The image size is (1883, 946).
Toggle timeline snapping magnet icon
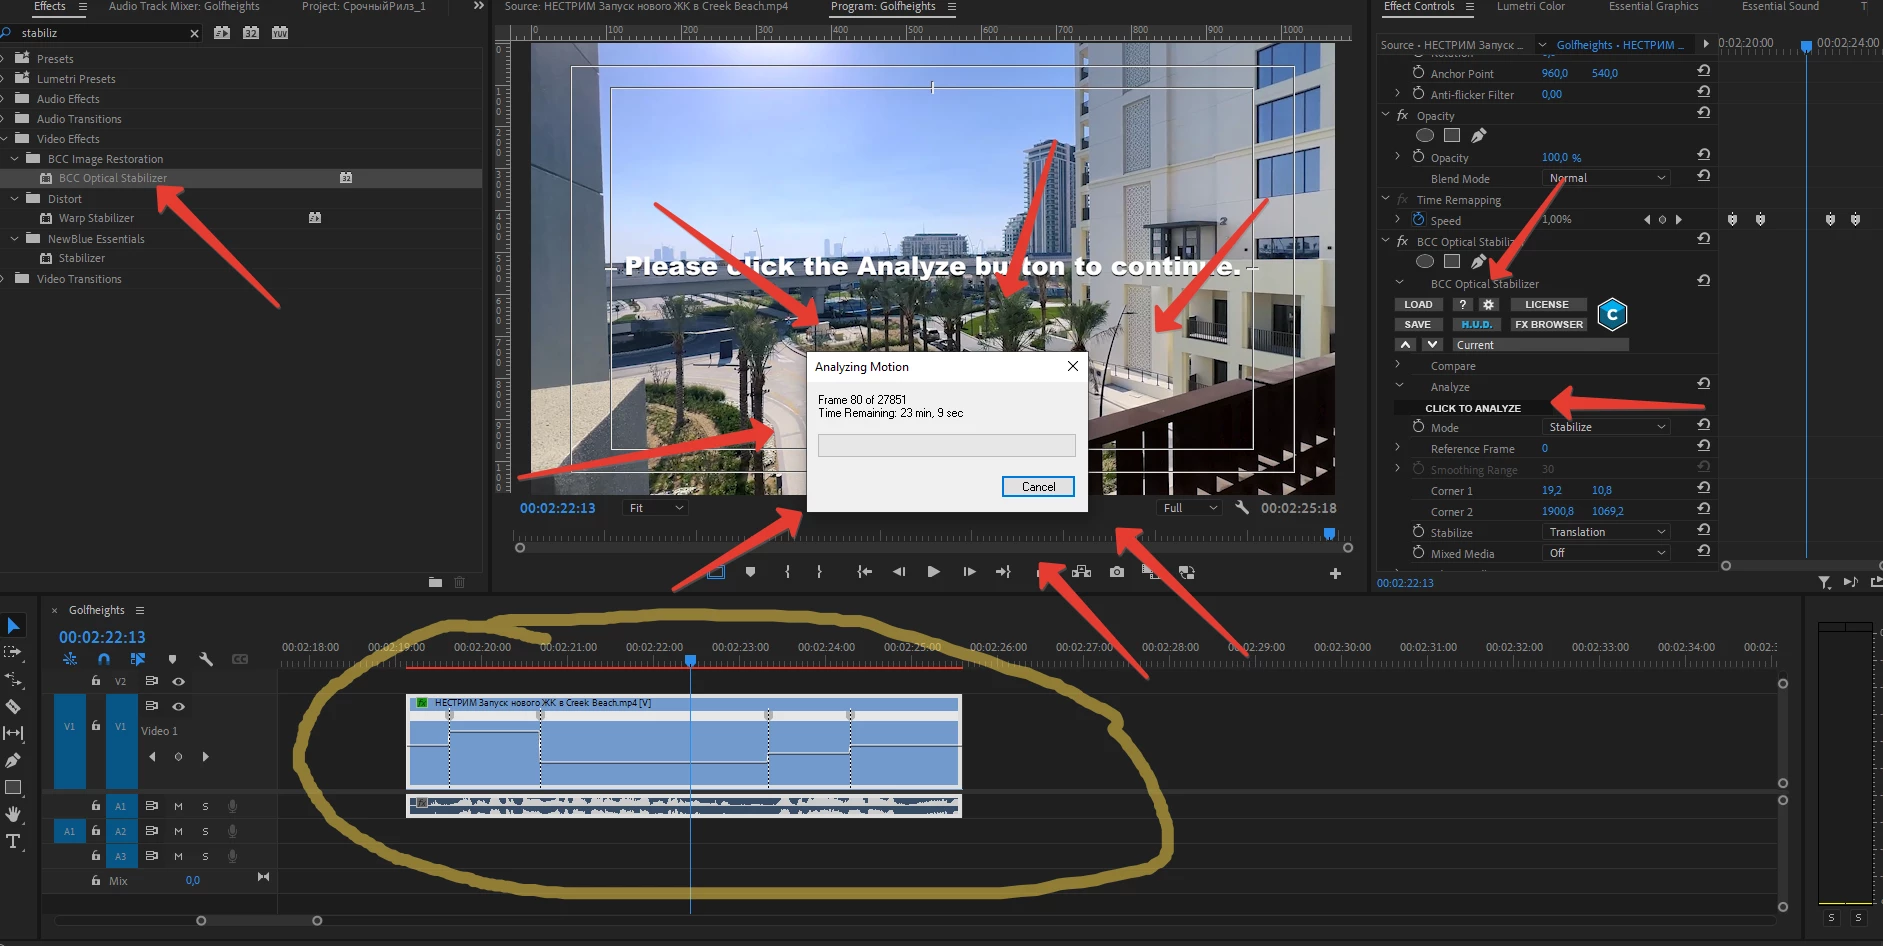coord(104,659)
